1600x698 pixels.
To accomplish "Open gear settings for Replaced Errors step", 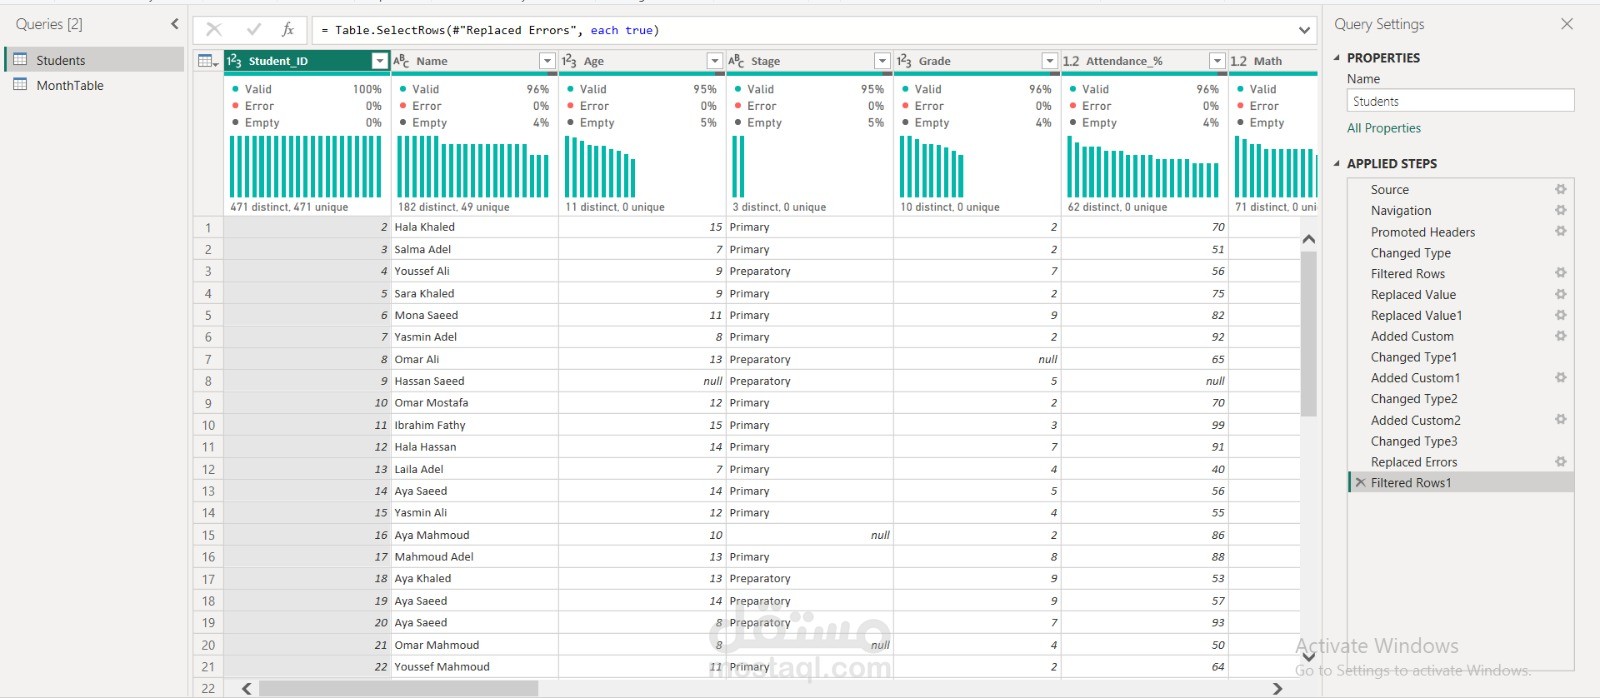I will (1560, 462).
